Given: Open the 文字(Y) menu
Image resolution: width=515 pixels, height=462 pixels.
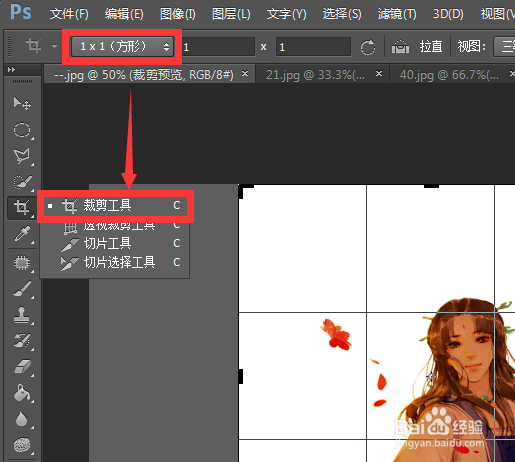Looking at the screenshot, I should [x=286, y=14].
